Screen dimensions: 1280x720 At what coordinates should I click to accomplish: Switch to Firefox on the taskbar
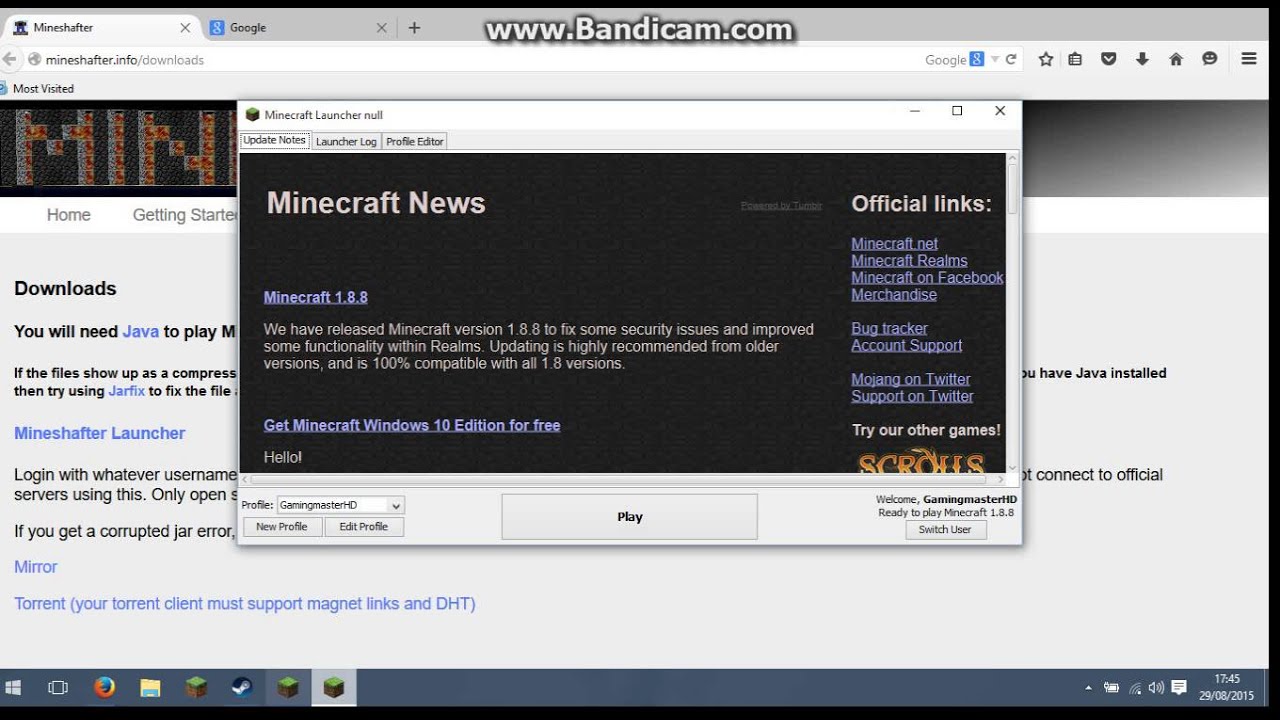tap(104, 687)
